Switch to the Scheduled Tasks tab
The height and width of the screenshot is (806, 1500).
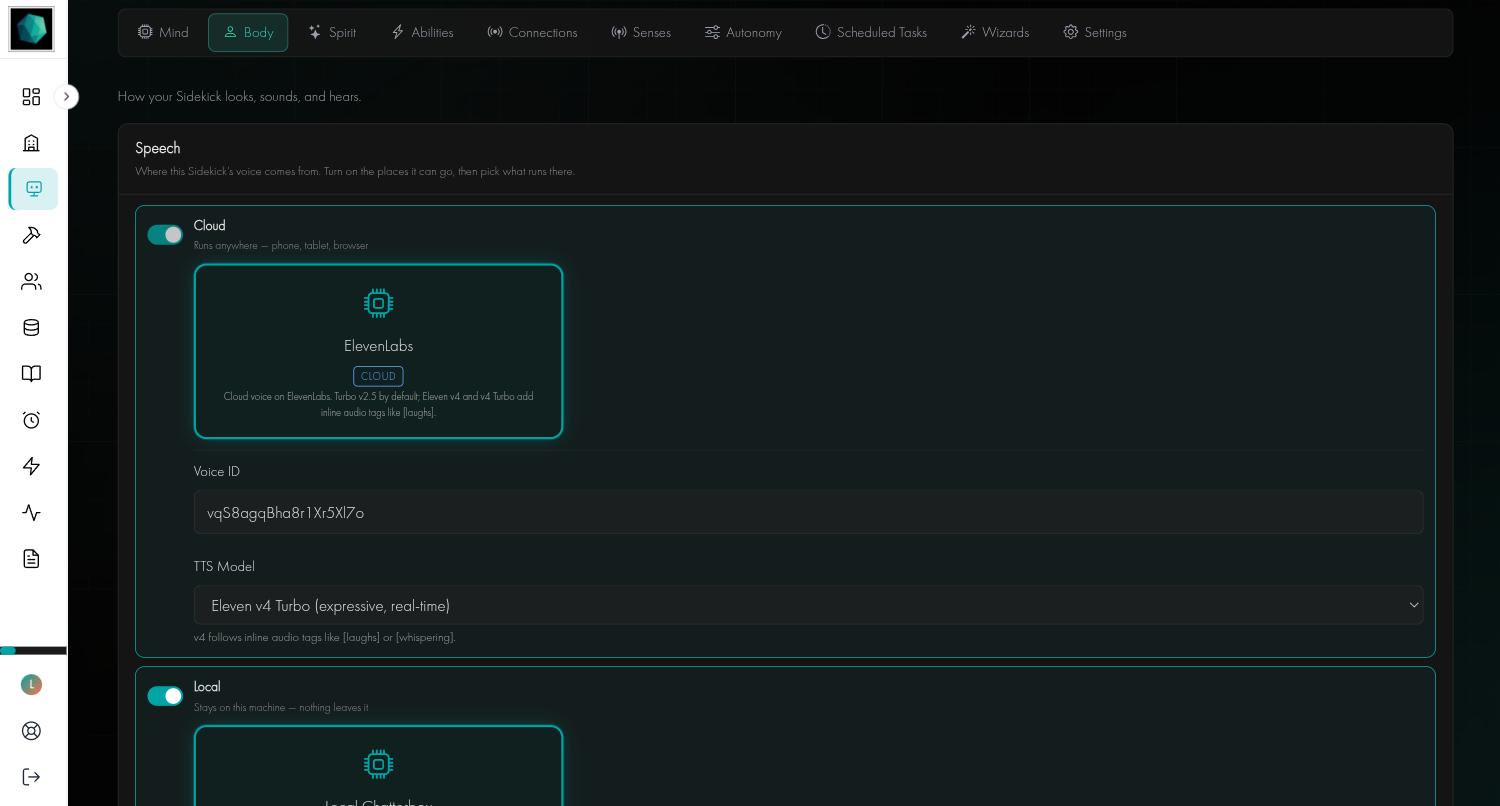tap(871, 33)
